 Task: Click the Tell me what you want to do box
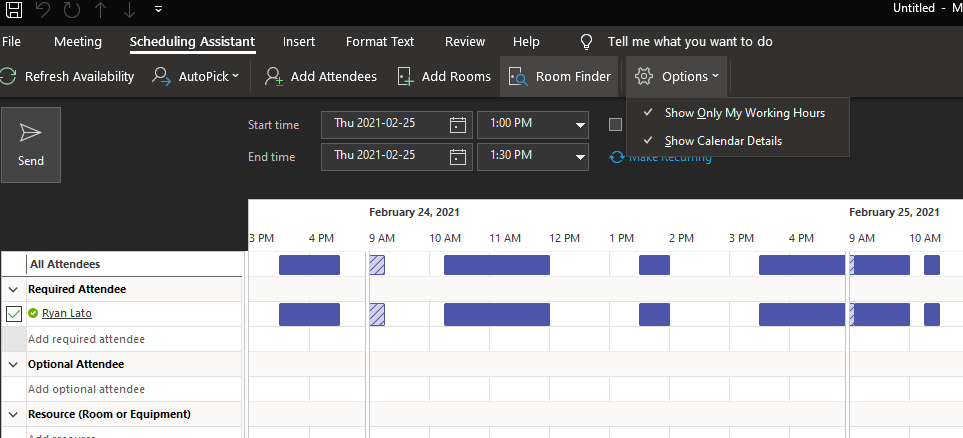pos(690,42)
